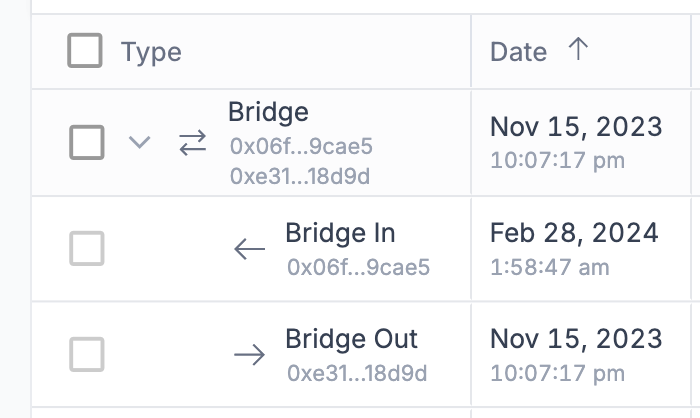Tick the Bridge Out row checkbox

tap(87, 354)
